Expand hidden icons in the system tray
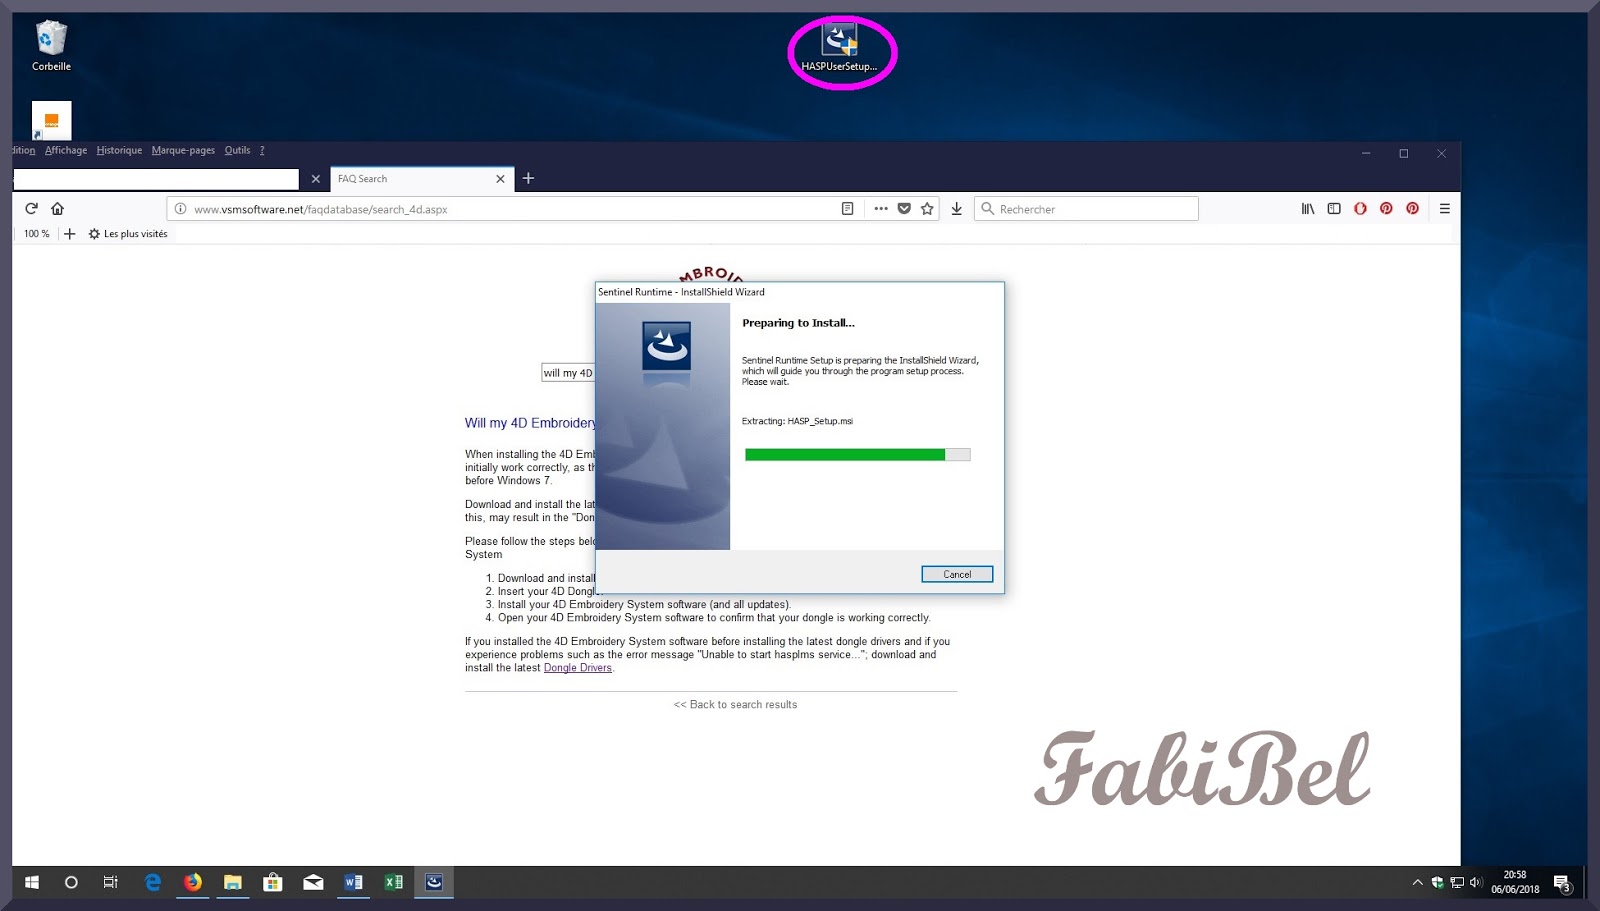Image resolution: width=1600 pixels, height=911 pixels. tap(1418, 882)
